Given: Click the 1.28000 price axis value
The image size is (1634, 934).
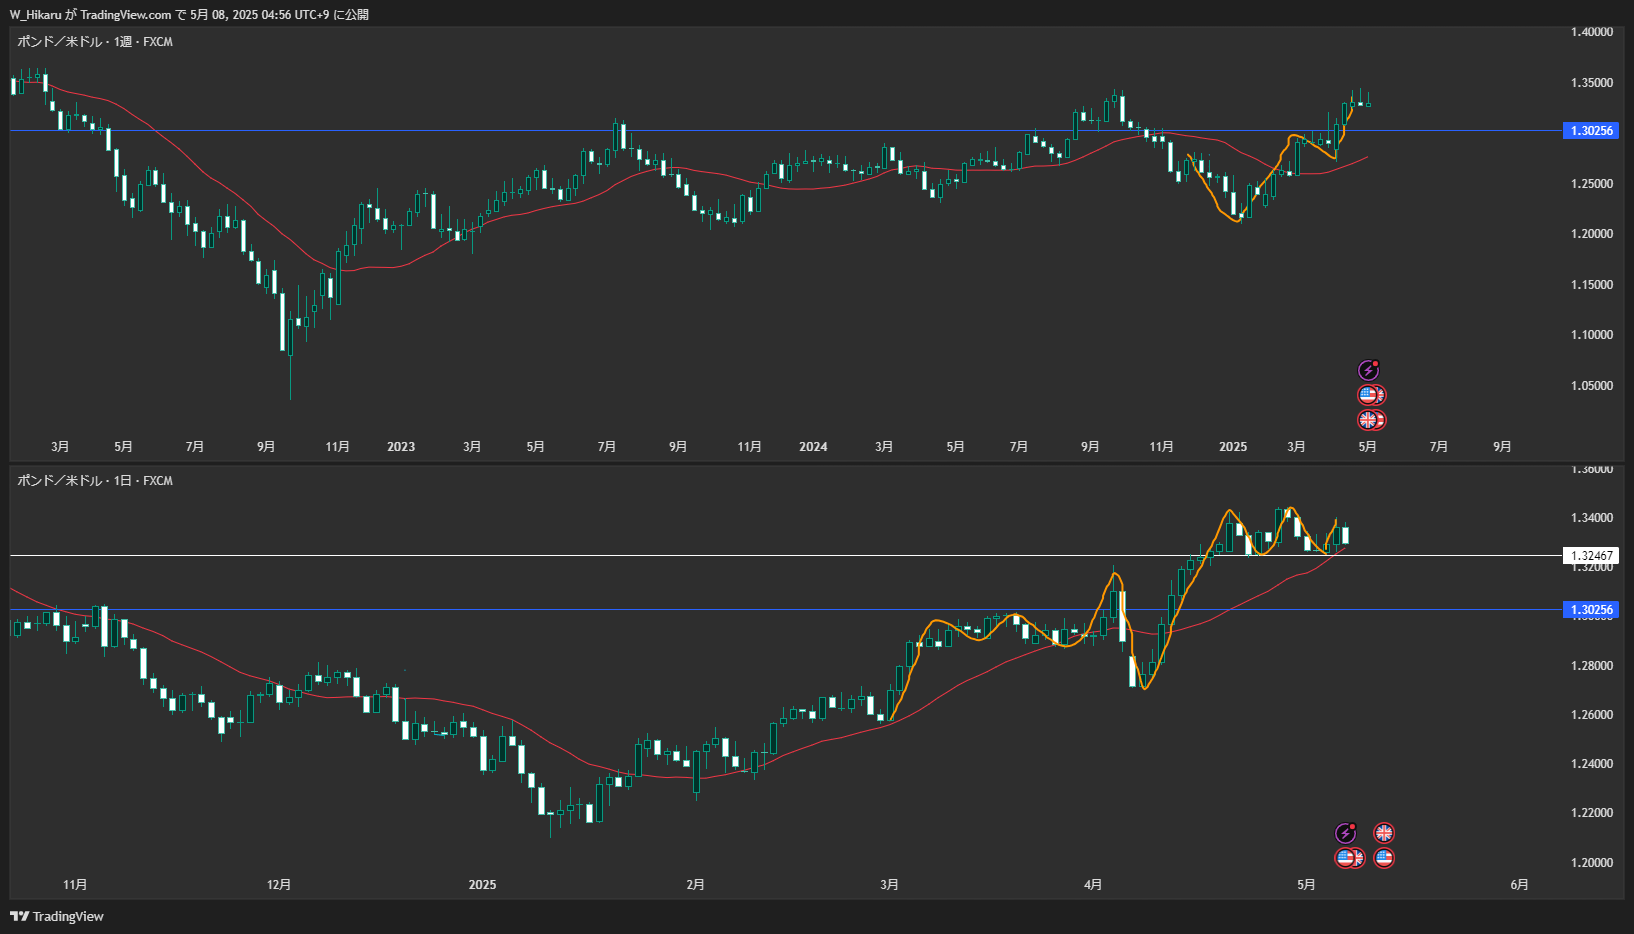Looking at the screenshot, I should click(x=1591, y=666).
